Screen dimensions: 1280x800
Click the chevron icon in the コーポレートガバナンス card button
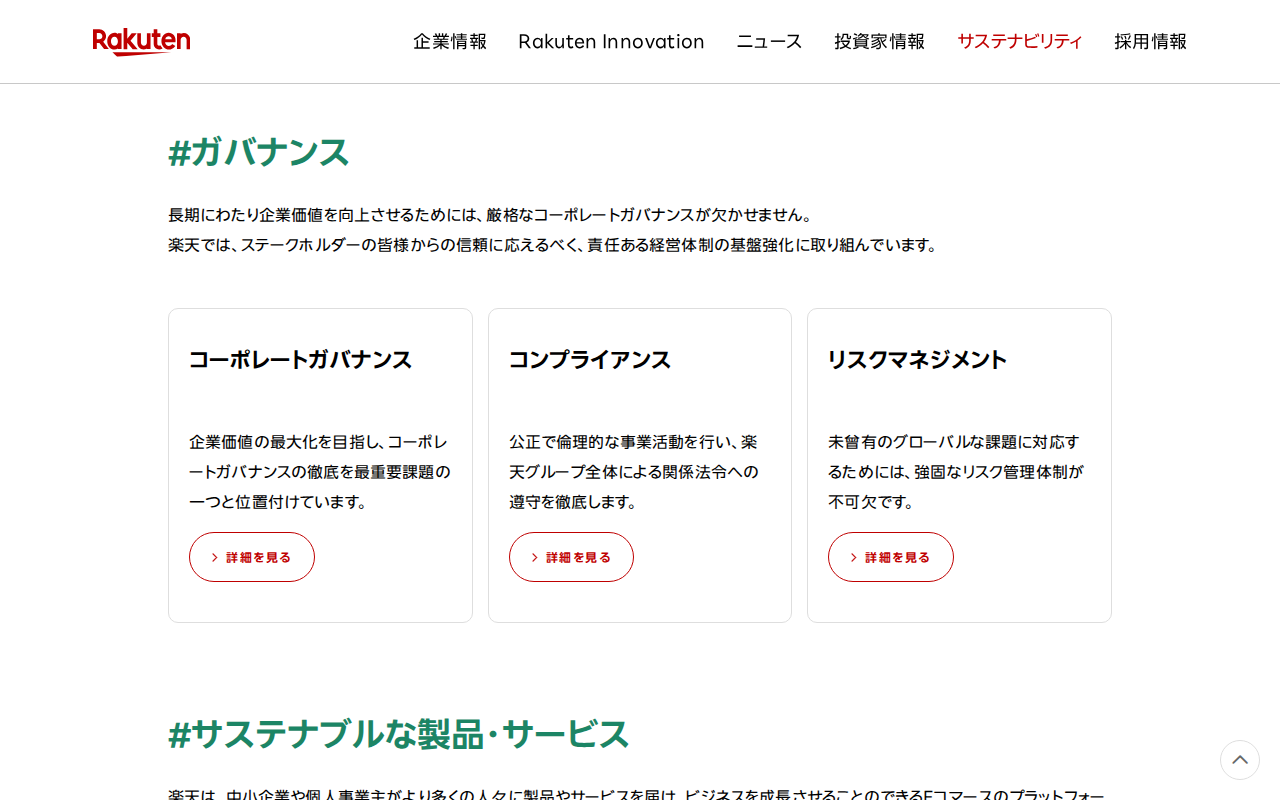point(214,558)
